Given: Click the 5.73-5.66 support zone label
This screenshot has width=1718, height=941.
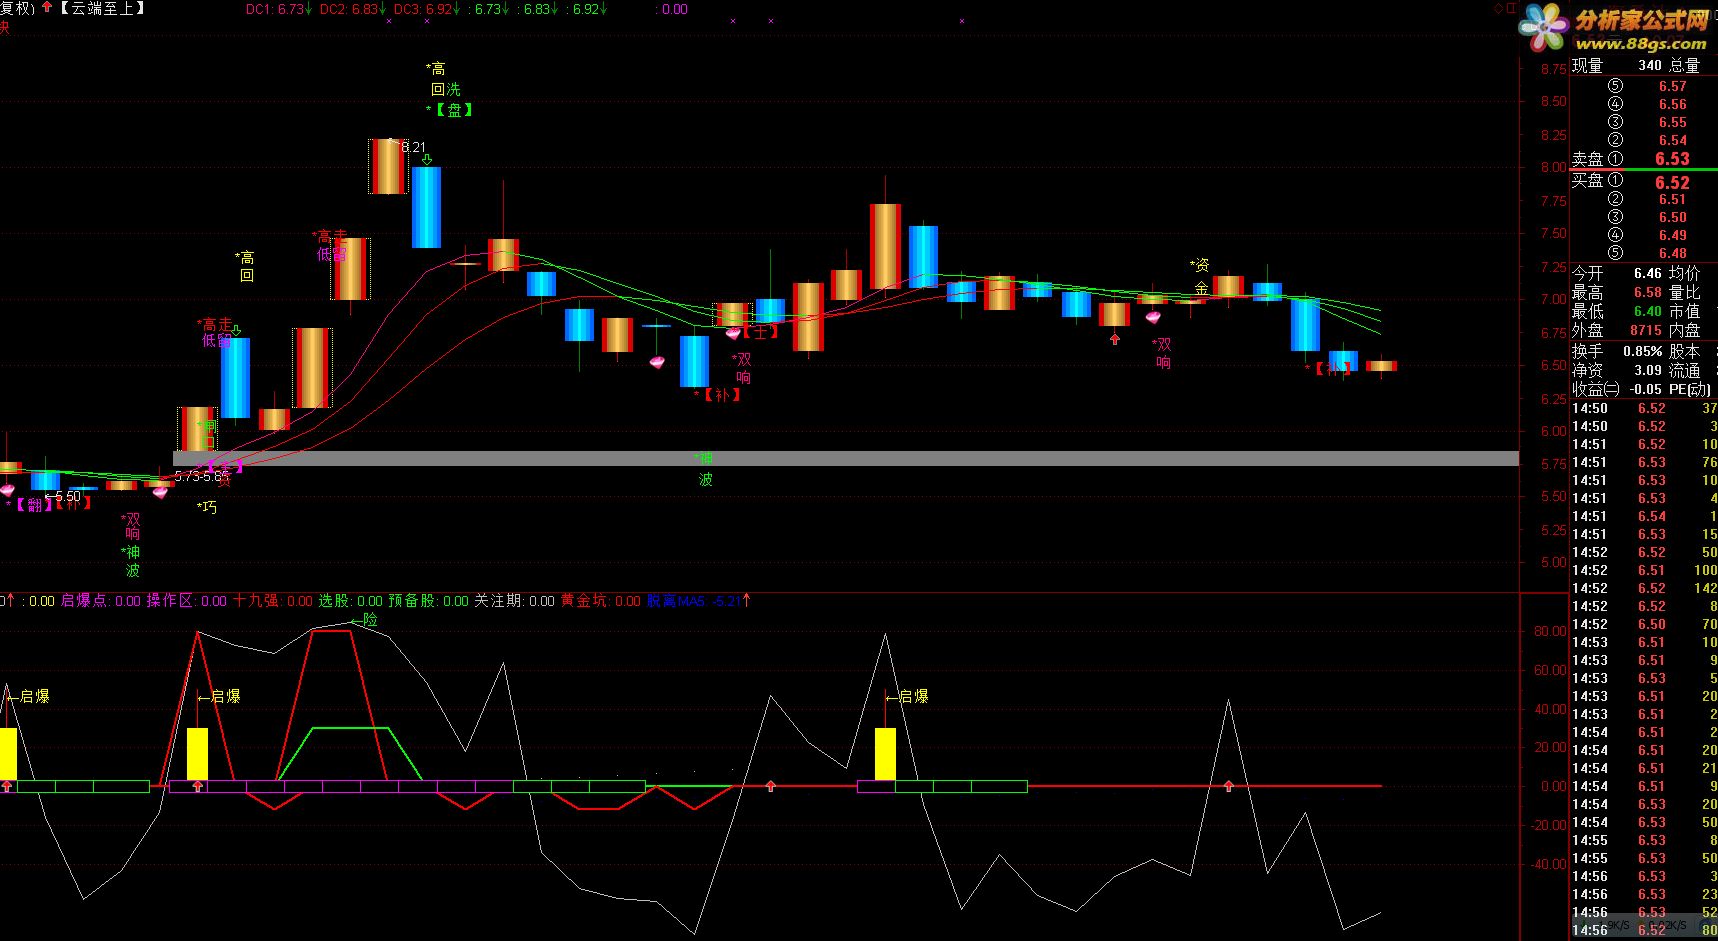Looking at the screenshot, I should pyautogui.click(x=202, y=477).
